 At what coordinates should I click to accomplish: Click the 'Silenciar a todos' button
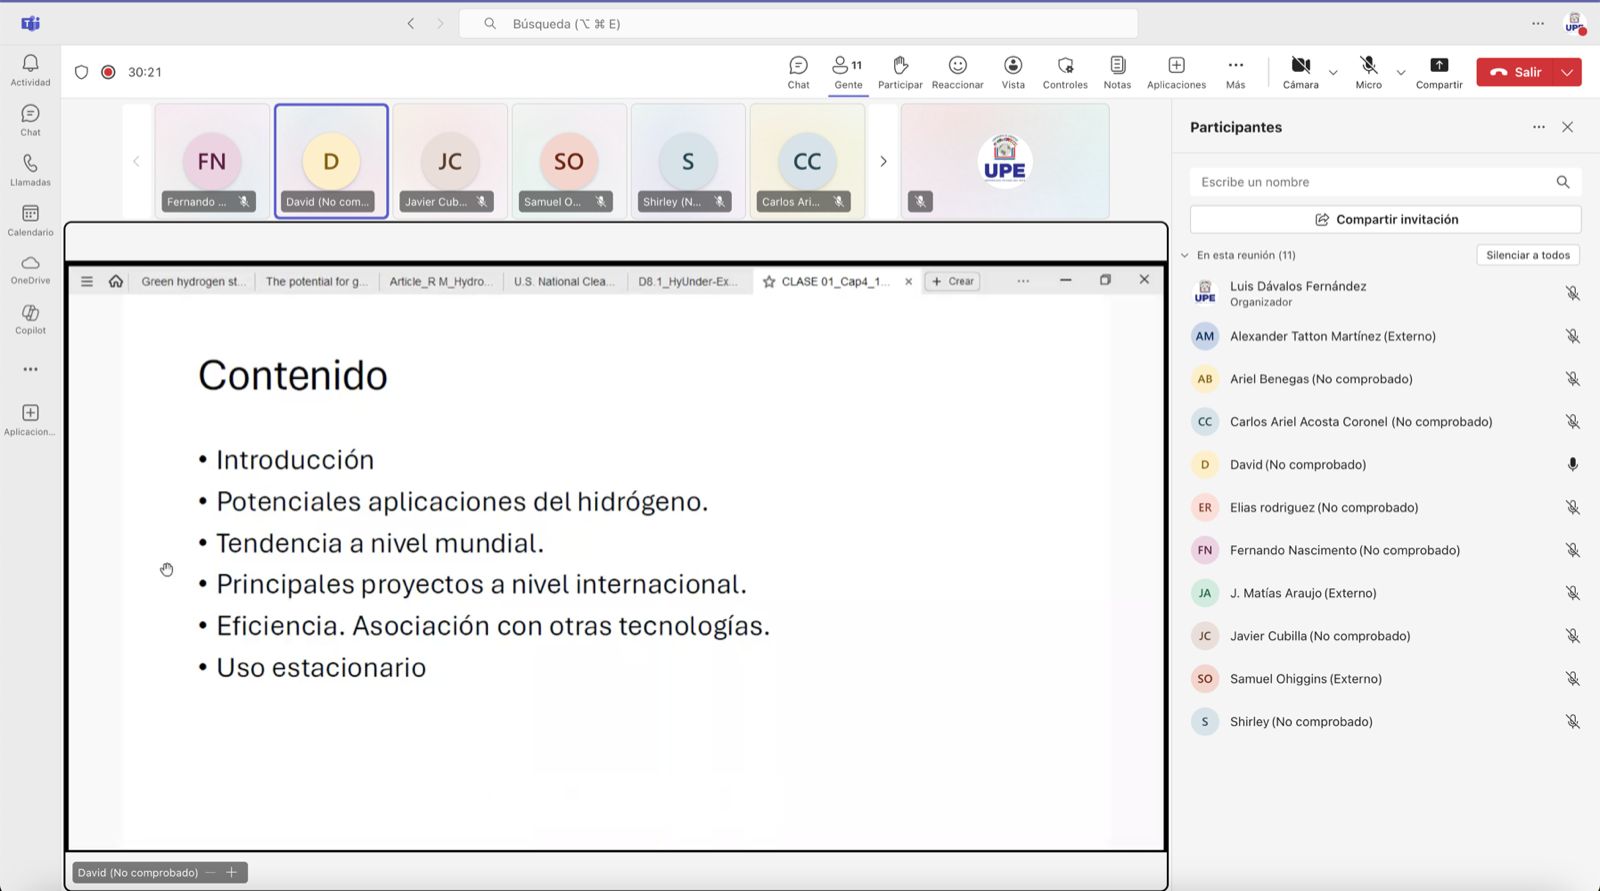point(1527,255)
